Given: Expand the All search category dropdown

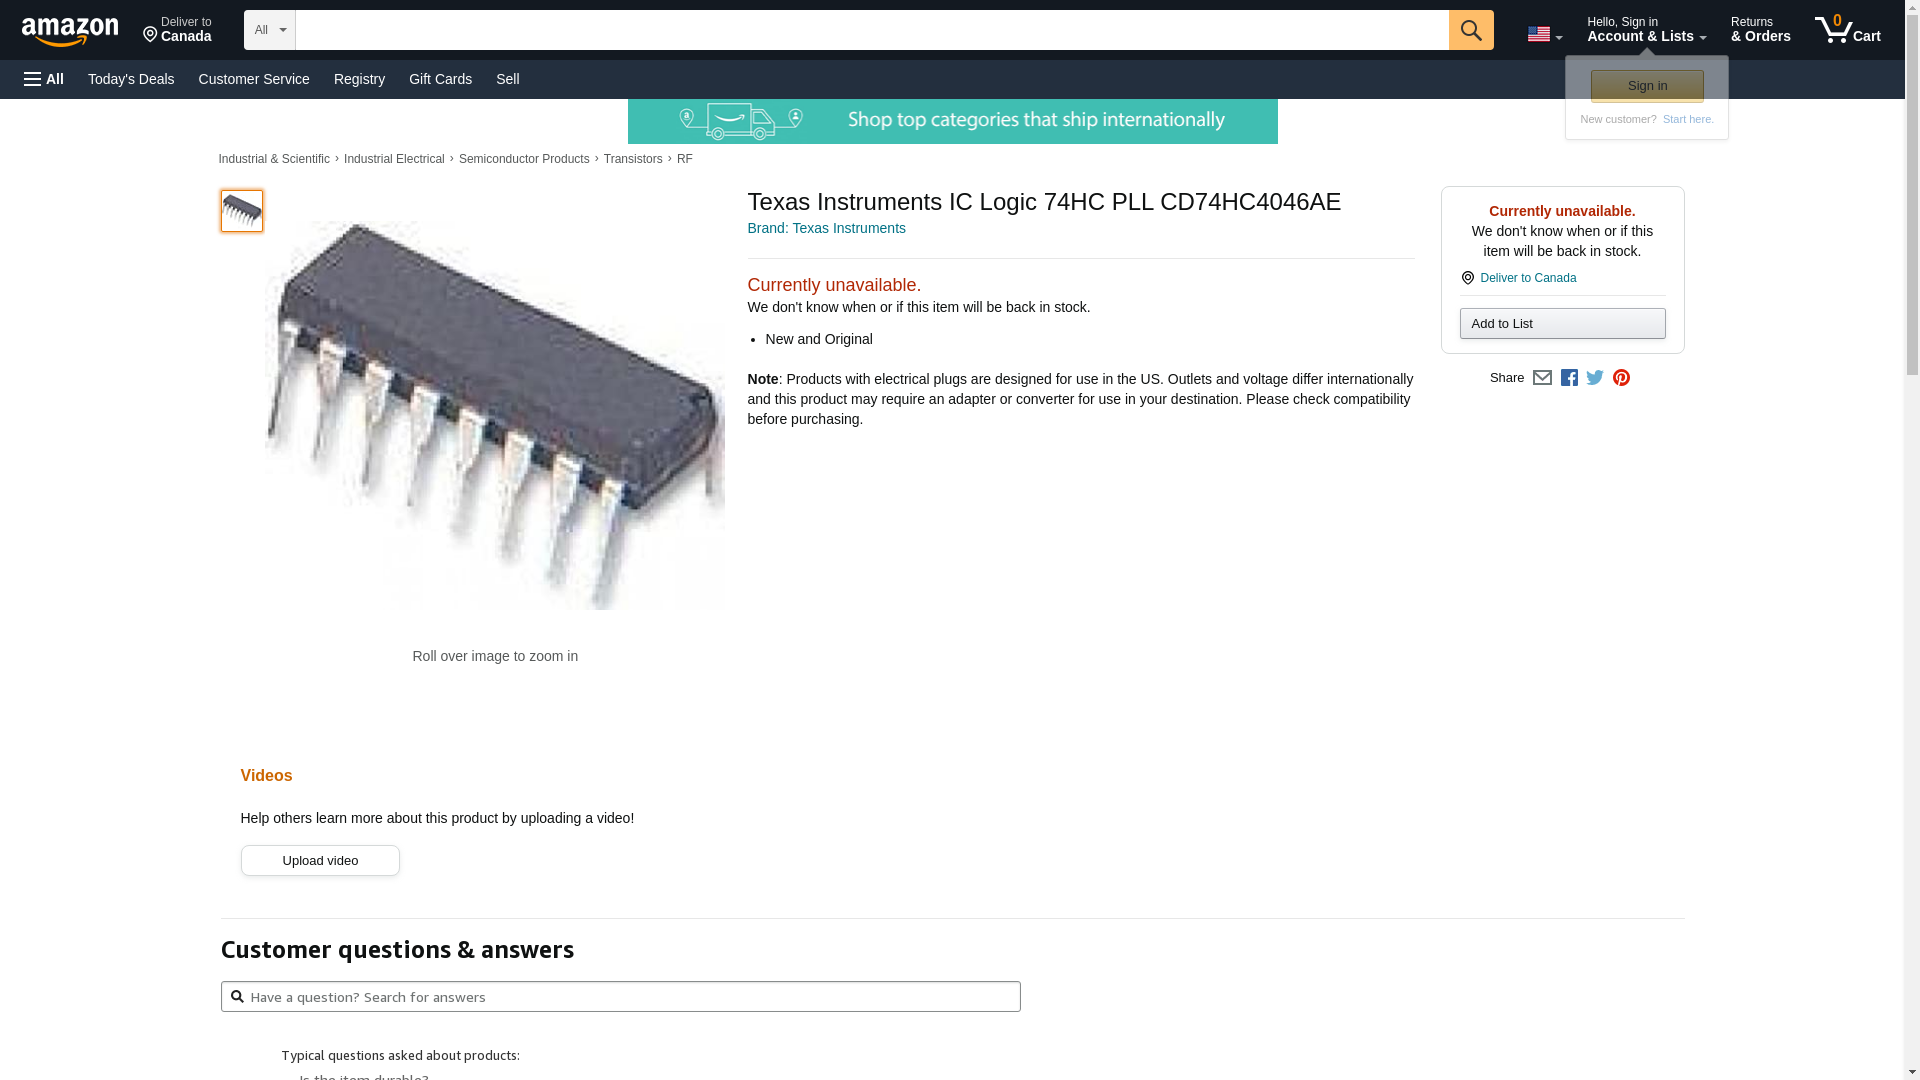Looking at the screenshot, I should (x=269, y=30).
